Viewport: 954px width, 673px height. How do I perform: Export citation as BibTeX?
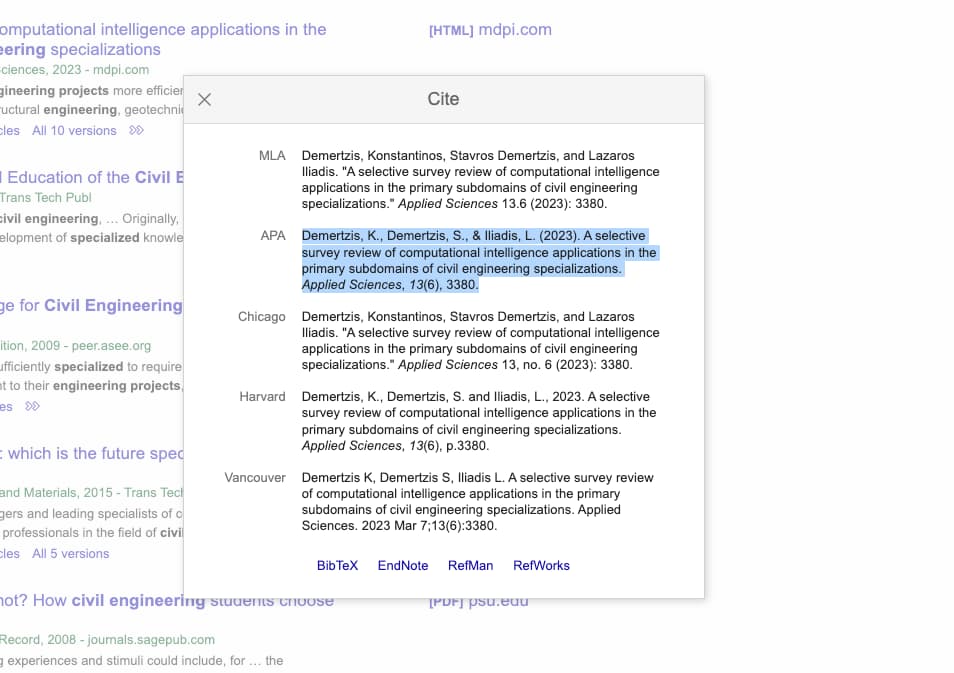[x=337, y=565]
